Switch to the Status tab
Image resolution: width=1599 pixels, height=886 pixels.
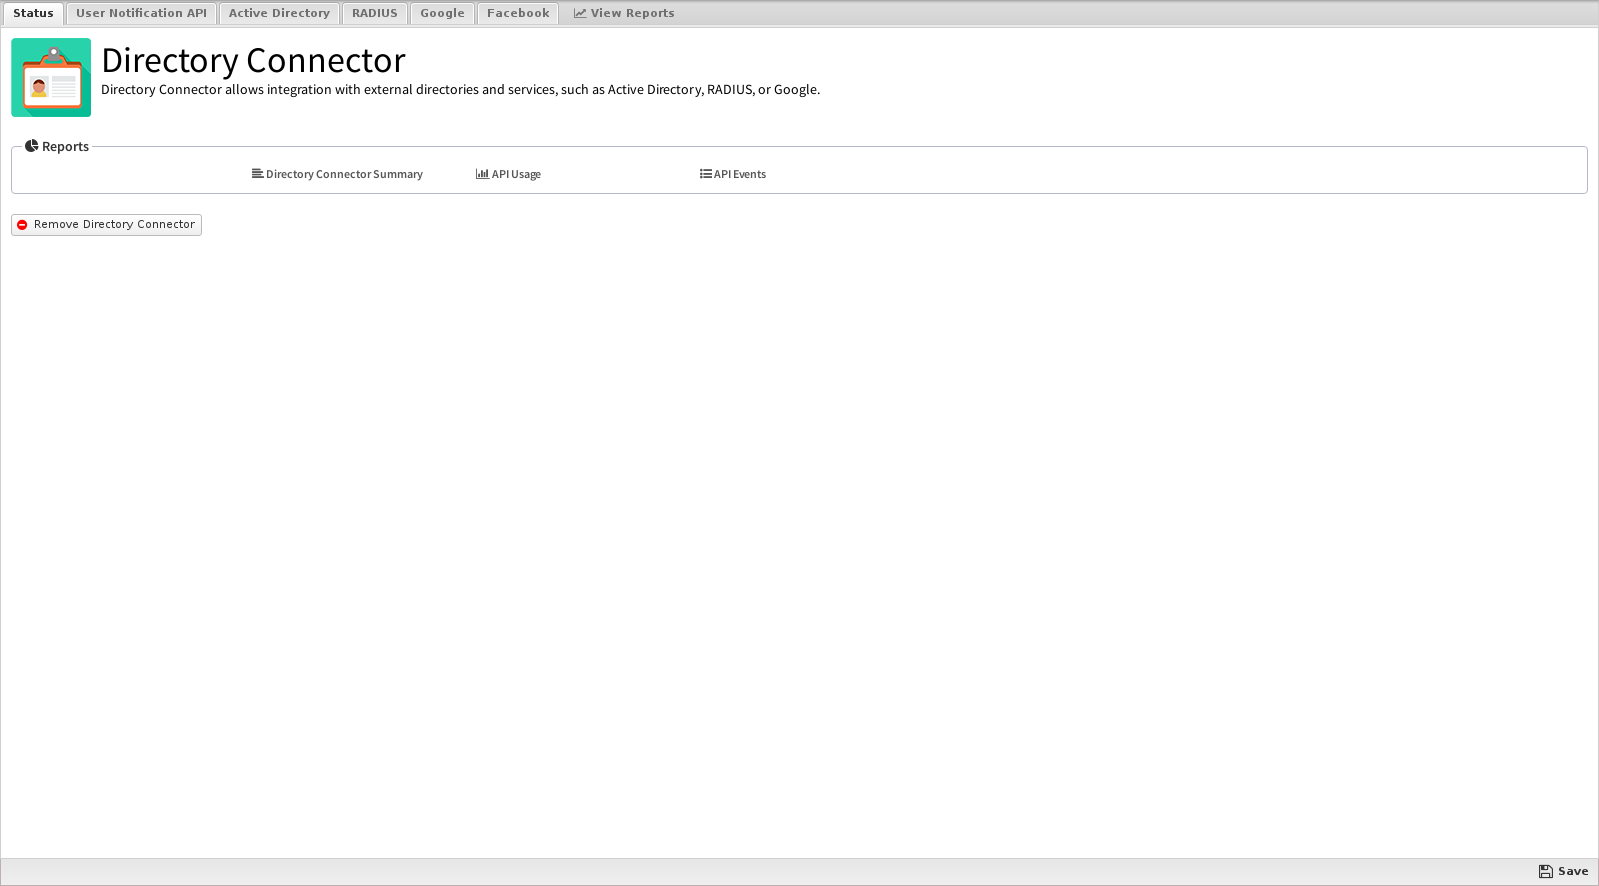pyautogui.click(x=33, y=13)
